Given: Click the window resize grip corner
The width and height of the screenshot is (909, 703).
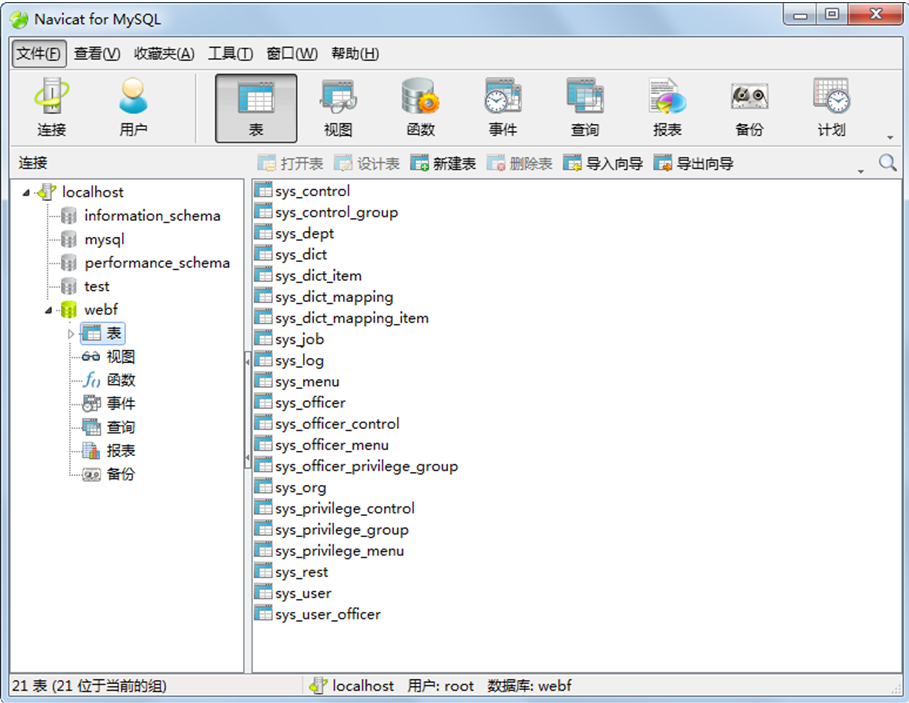Looking at the screenshot, I should coord(896,688).
